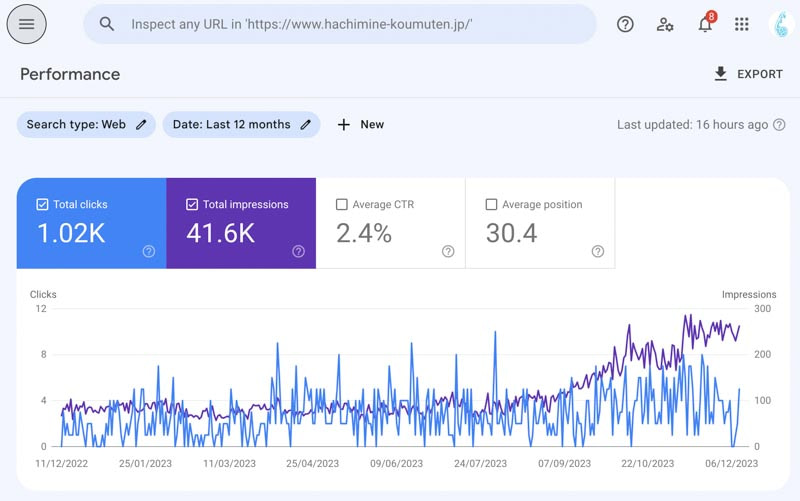The image size is (800, 501).
Task: Uncheck the Total impressions checkbox
Action: point(192,204)
